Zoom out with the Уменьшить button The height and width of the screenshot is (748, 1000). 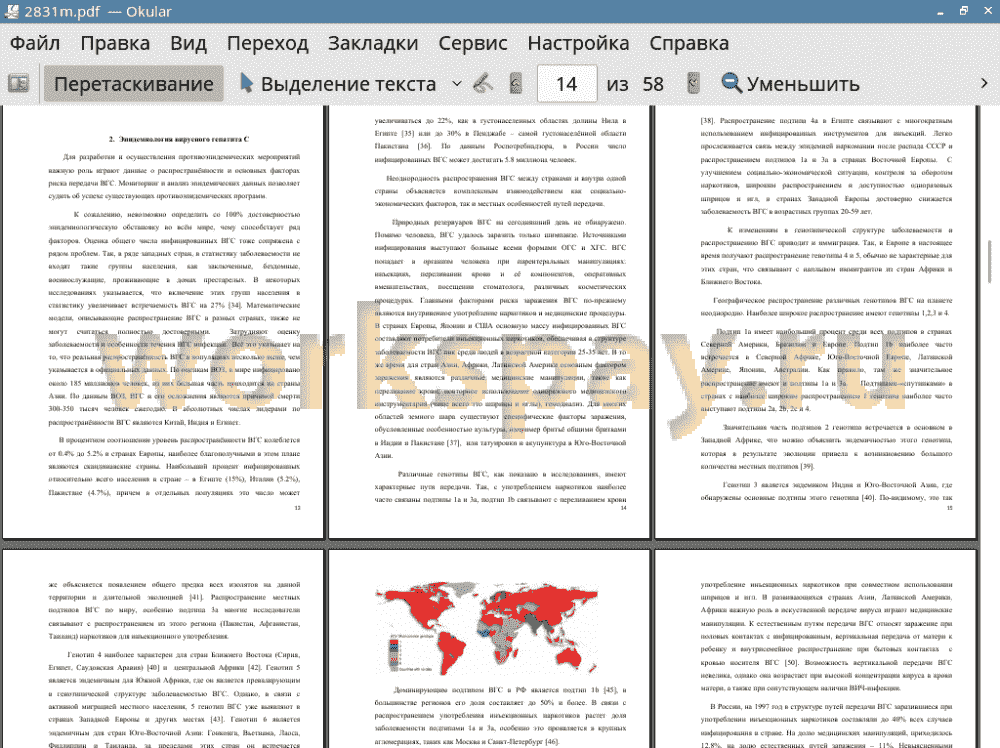point(790,84)
